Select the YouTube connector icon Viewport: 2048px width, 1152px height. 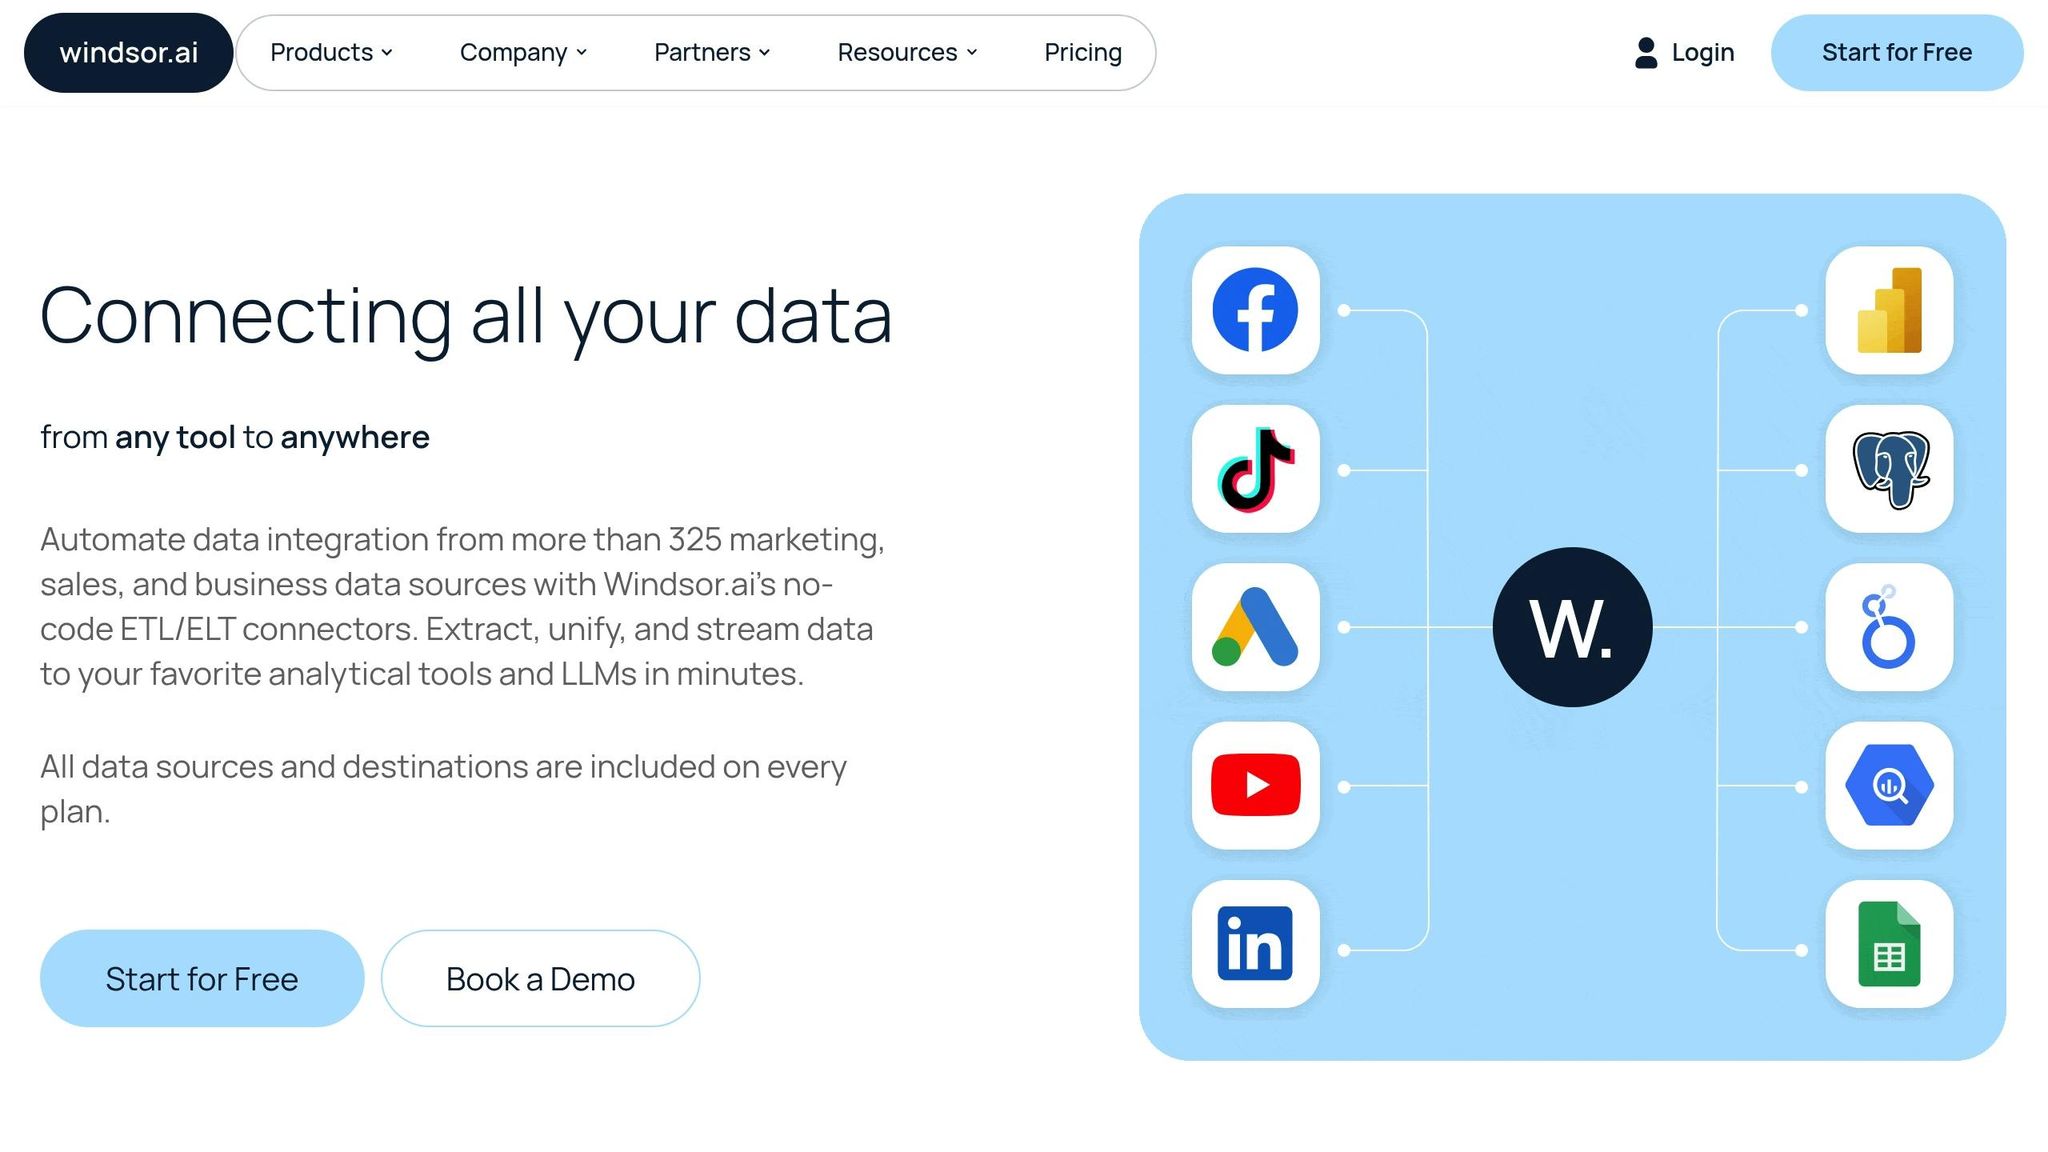pos(1254,786)
